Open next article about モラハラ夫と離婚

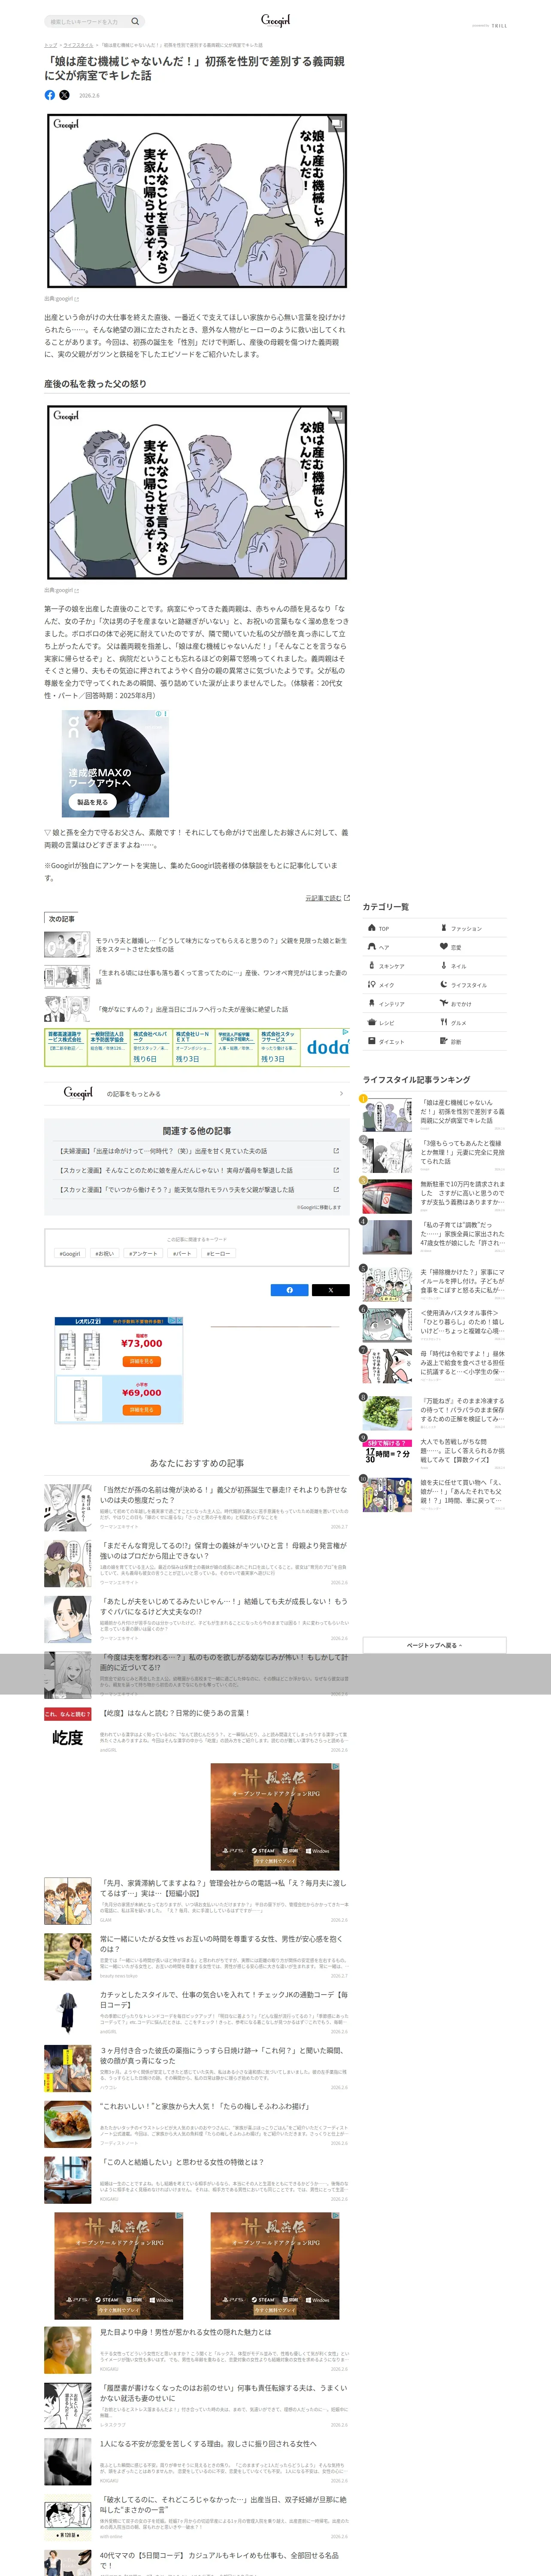[197, 945]
